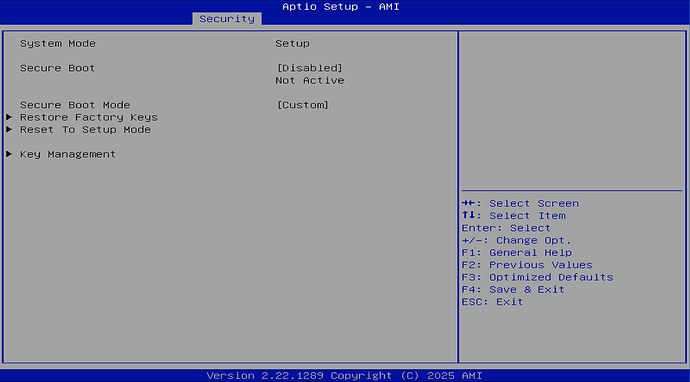Click the Not Active status text
The height and width of the screenshot is (382, 690).
(310, 81)
